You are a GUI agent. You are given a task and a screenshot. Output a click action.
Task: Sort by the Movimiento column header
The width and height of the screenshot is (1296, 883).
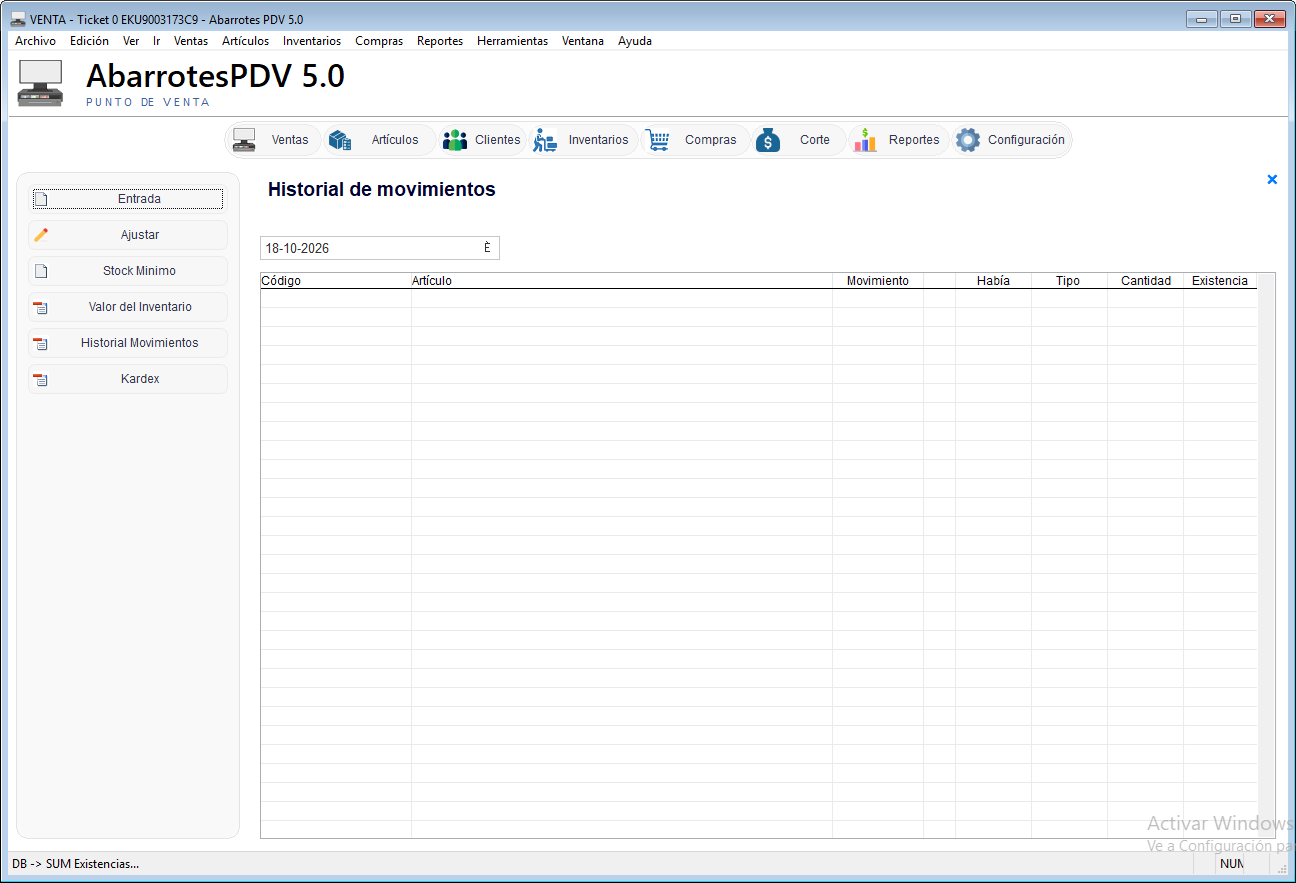pos(878,281)
